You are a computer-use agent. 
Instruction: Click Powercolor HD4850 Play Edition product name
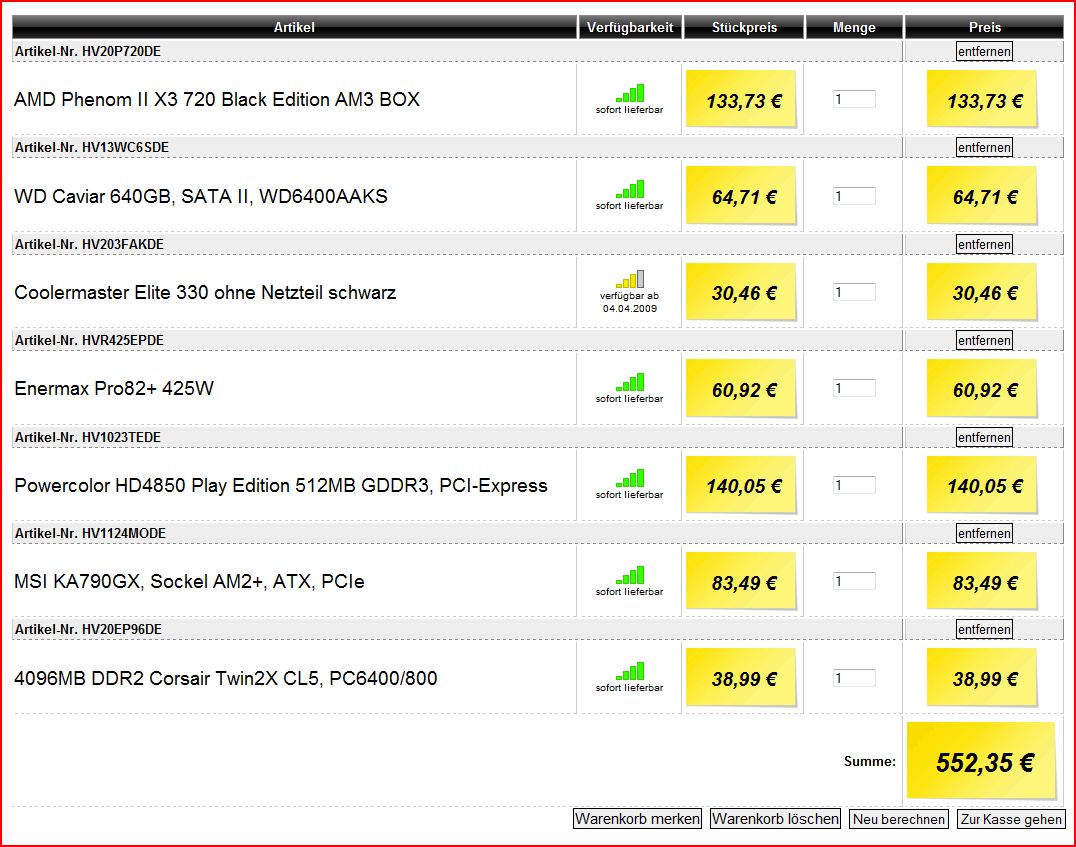pyautogui.click(x=281, y=485)
